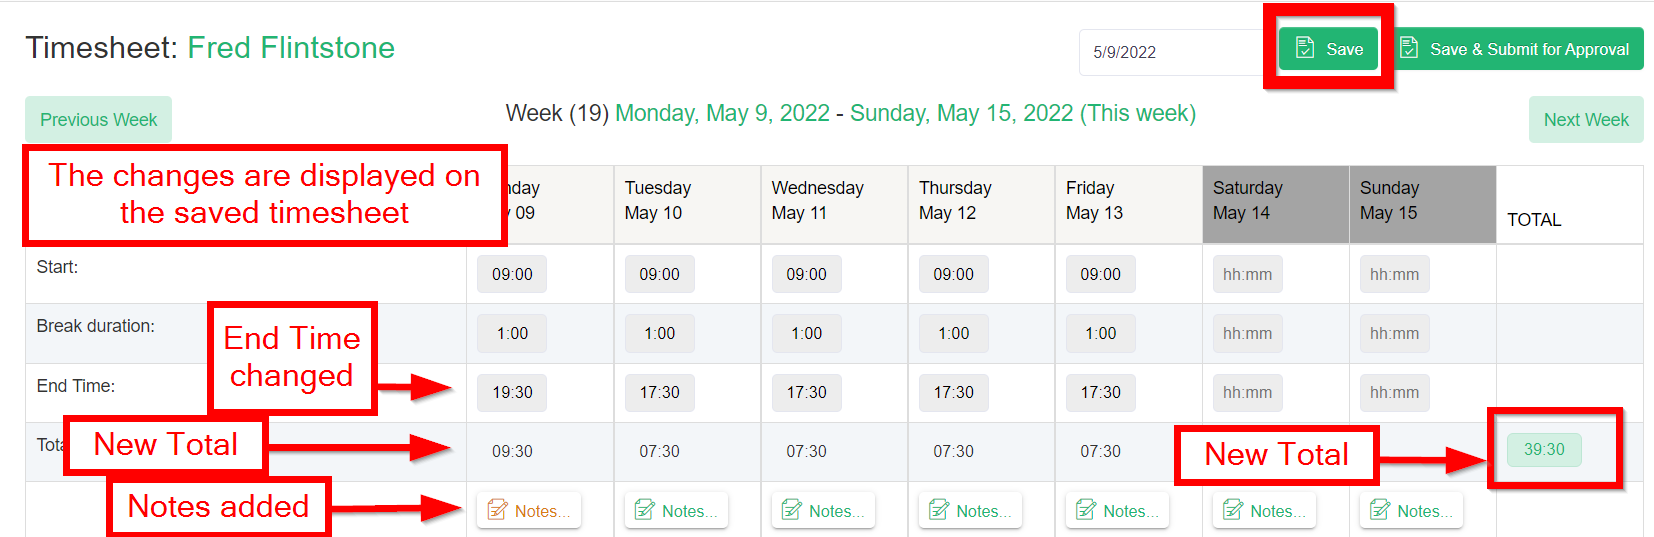Click Sunday's empty End Time field
This screenshot has width=1654, height=537.
pyautogui.click(x=1394, y=392)
